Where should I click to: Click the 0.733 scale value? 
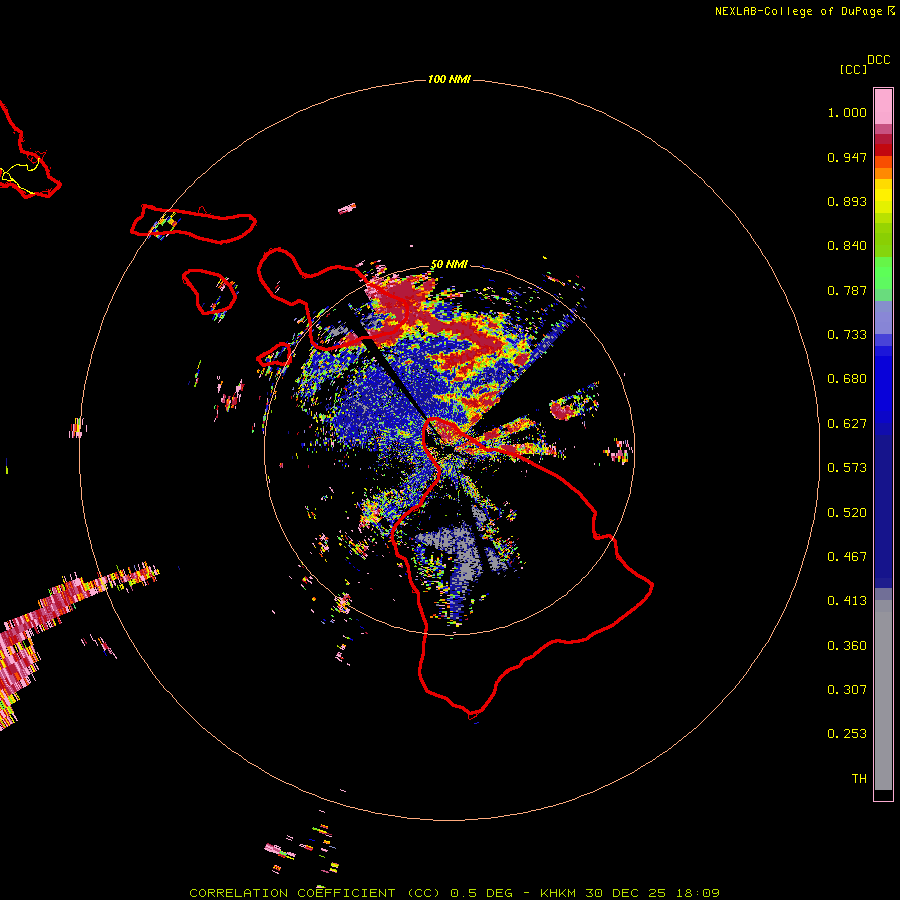point(847,335)
